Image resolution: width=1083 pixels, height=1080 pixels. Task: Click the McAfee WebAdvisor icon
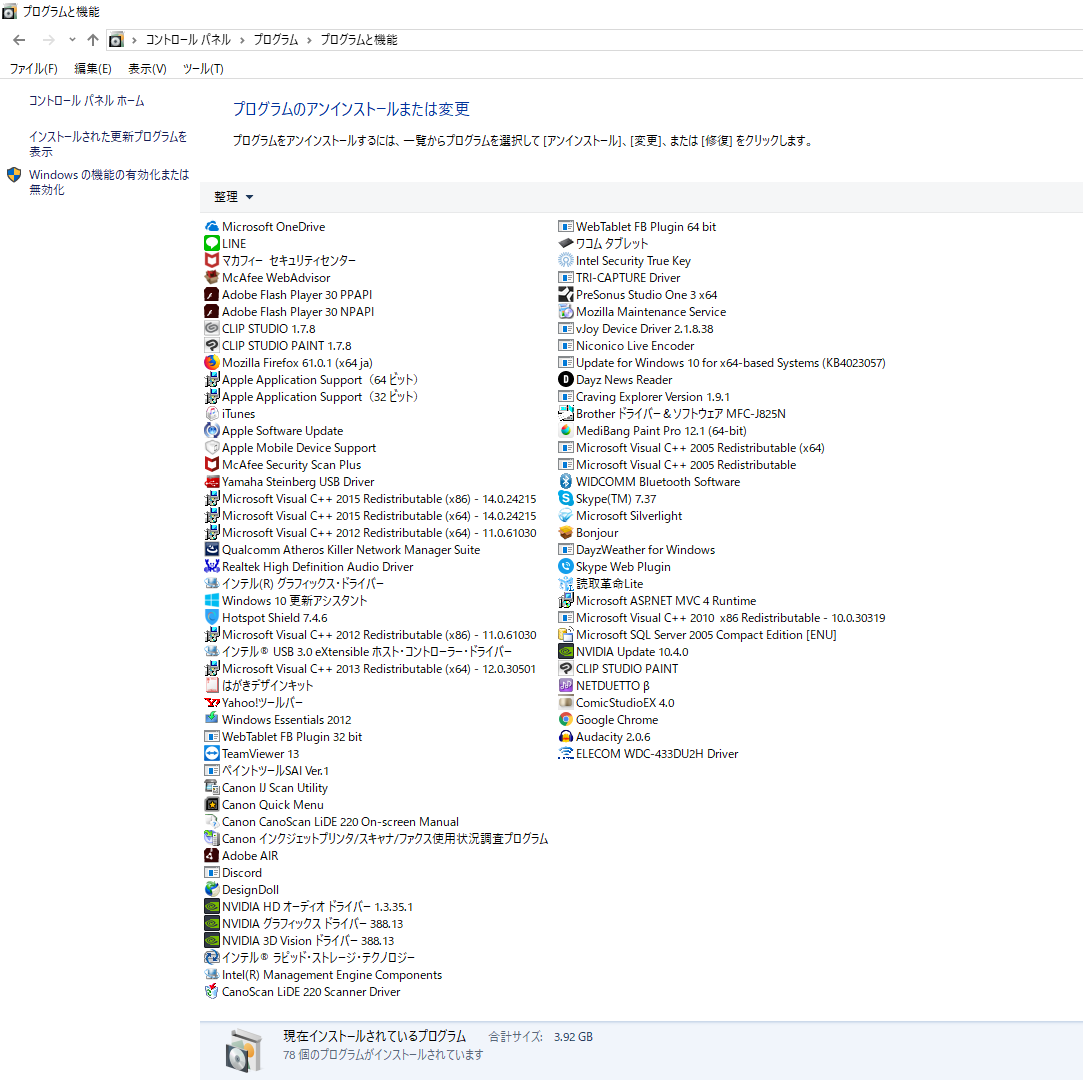[212, 278]
